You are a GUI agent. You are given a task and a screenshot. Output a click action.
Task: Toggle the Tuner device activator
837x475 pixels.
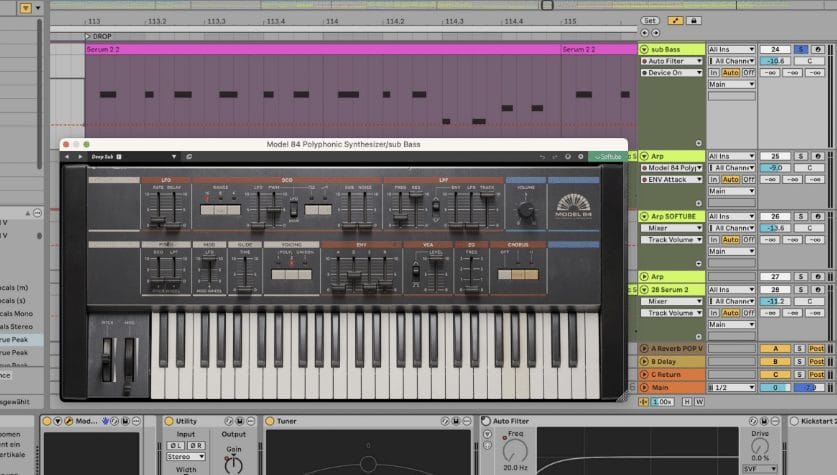270,421
